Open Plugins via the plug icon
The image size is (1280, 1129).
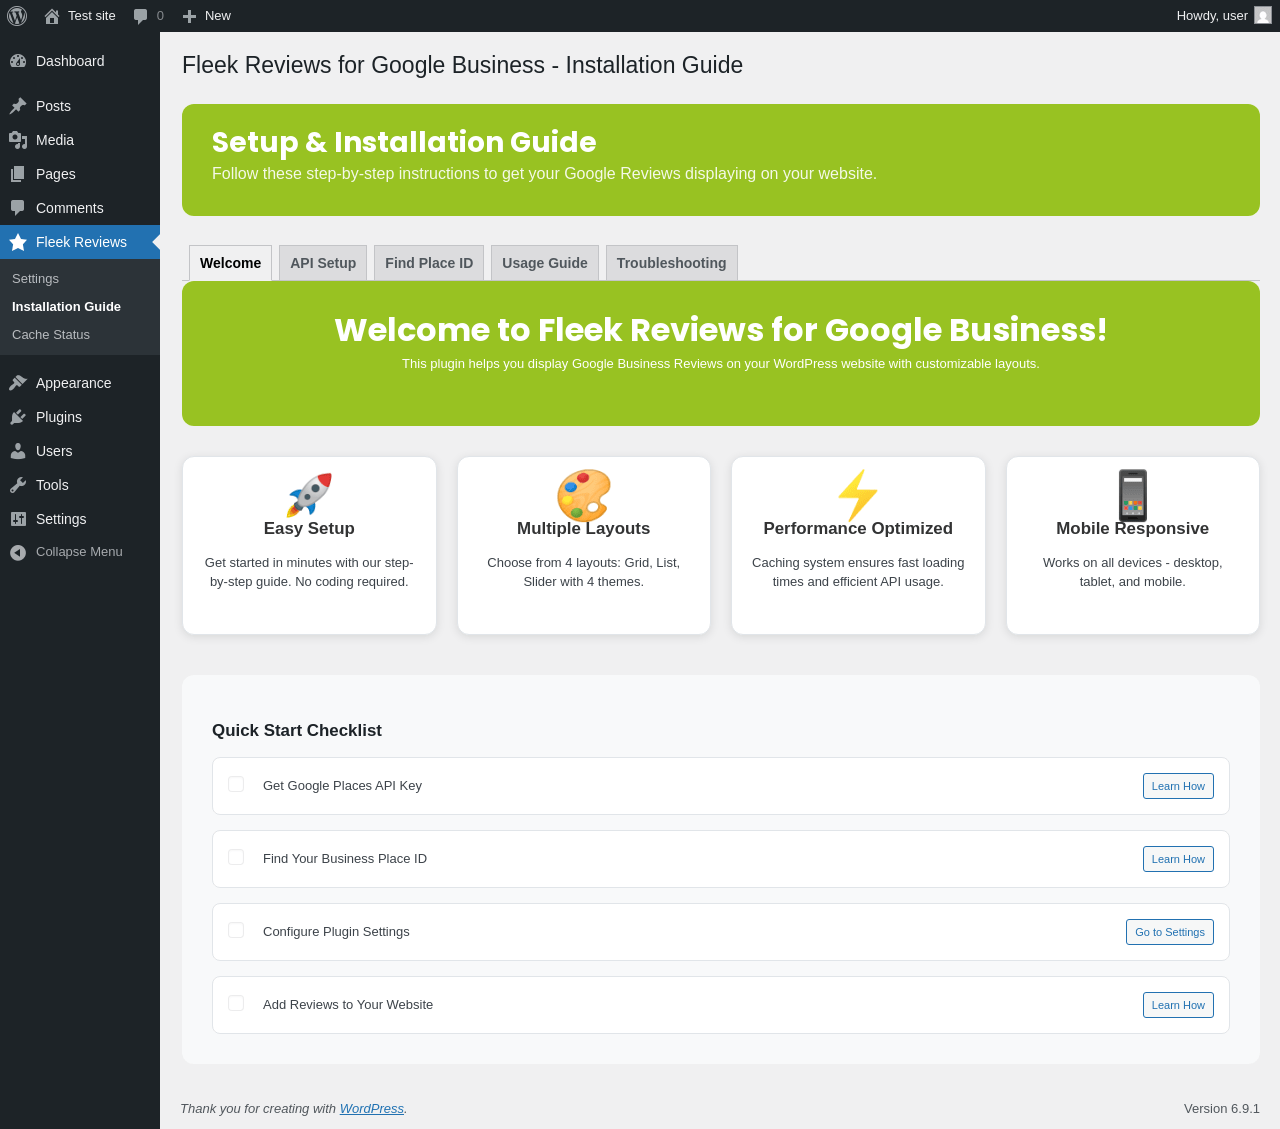pyautogui.click(x=18, y=417)
